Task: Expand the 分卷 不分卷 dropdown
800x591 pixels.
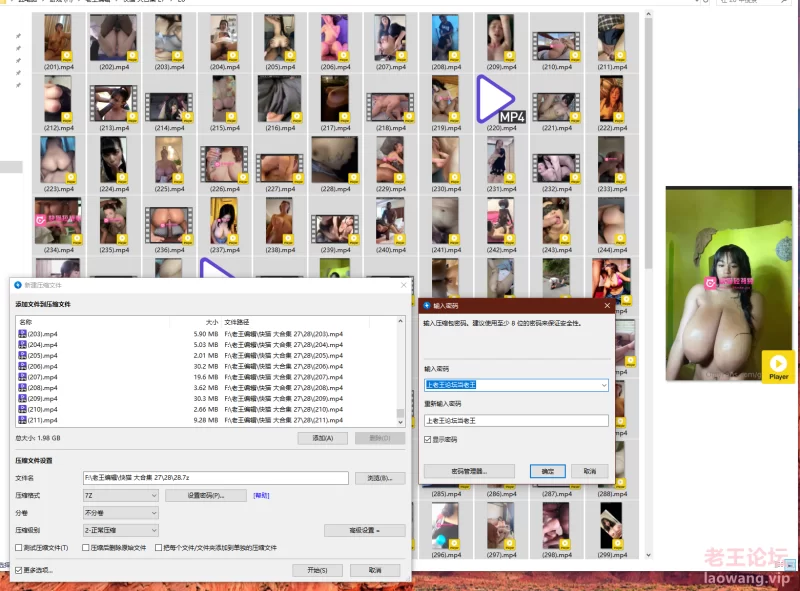Action: tap(120, 512)
